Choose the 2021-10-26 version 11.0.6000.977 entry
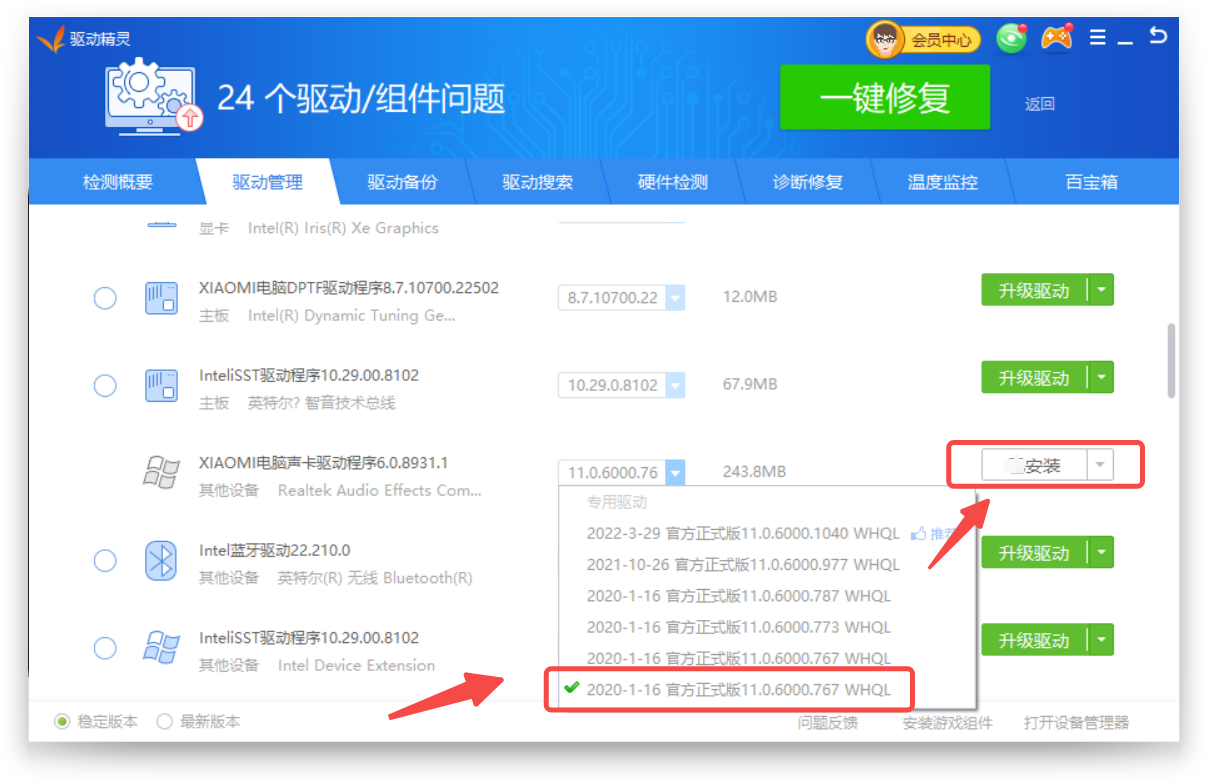The width and height of the screenshot is (1208, 783). [x=742, y=565]
